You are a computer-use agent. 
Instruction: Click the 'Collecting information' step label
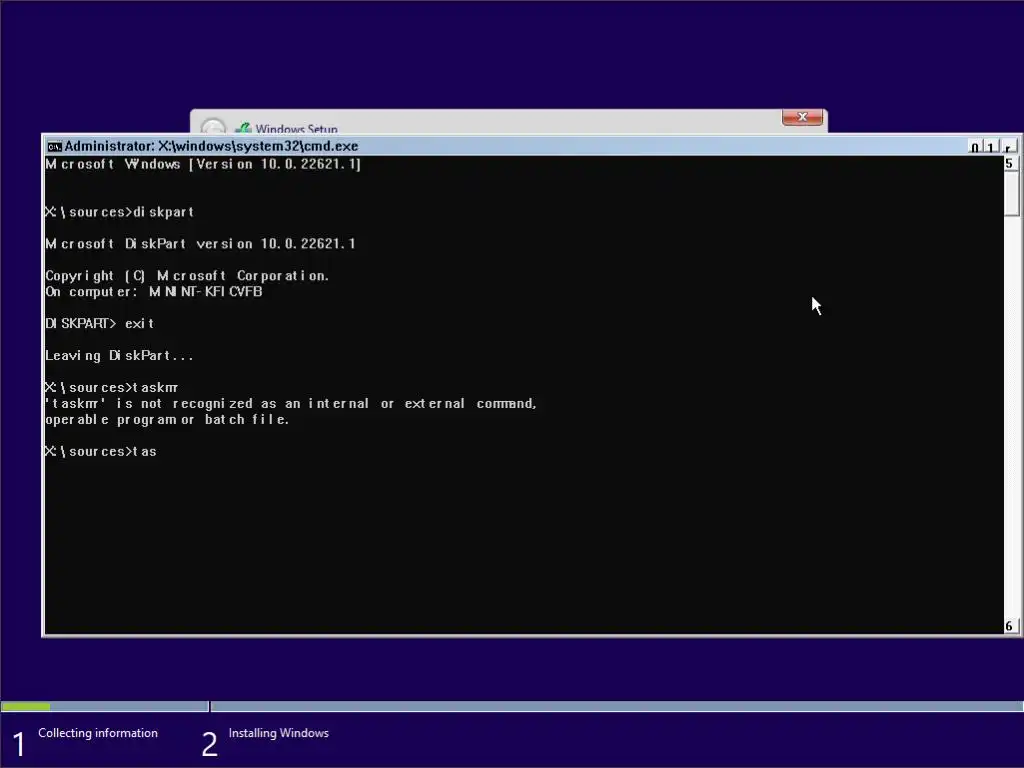[x=98, y=733]
